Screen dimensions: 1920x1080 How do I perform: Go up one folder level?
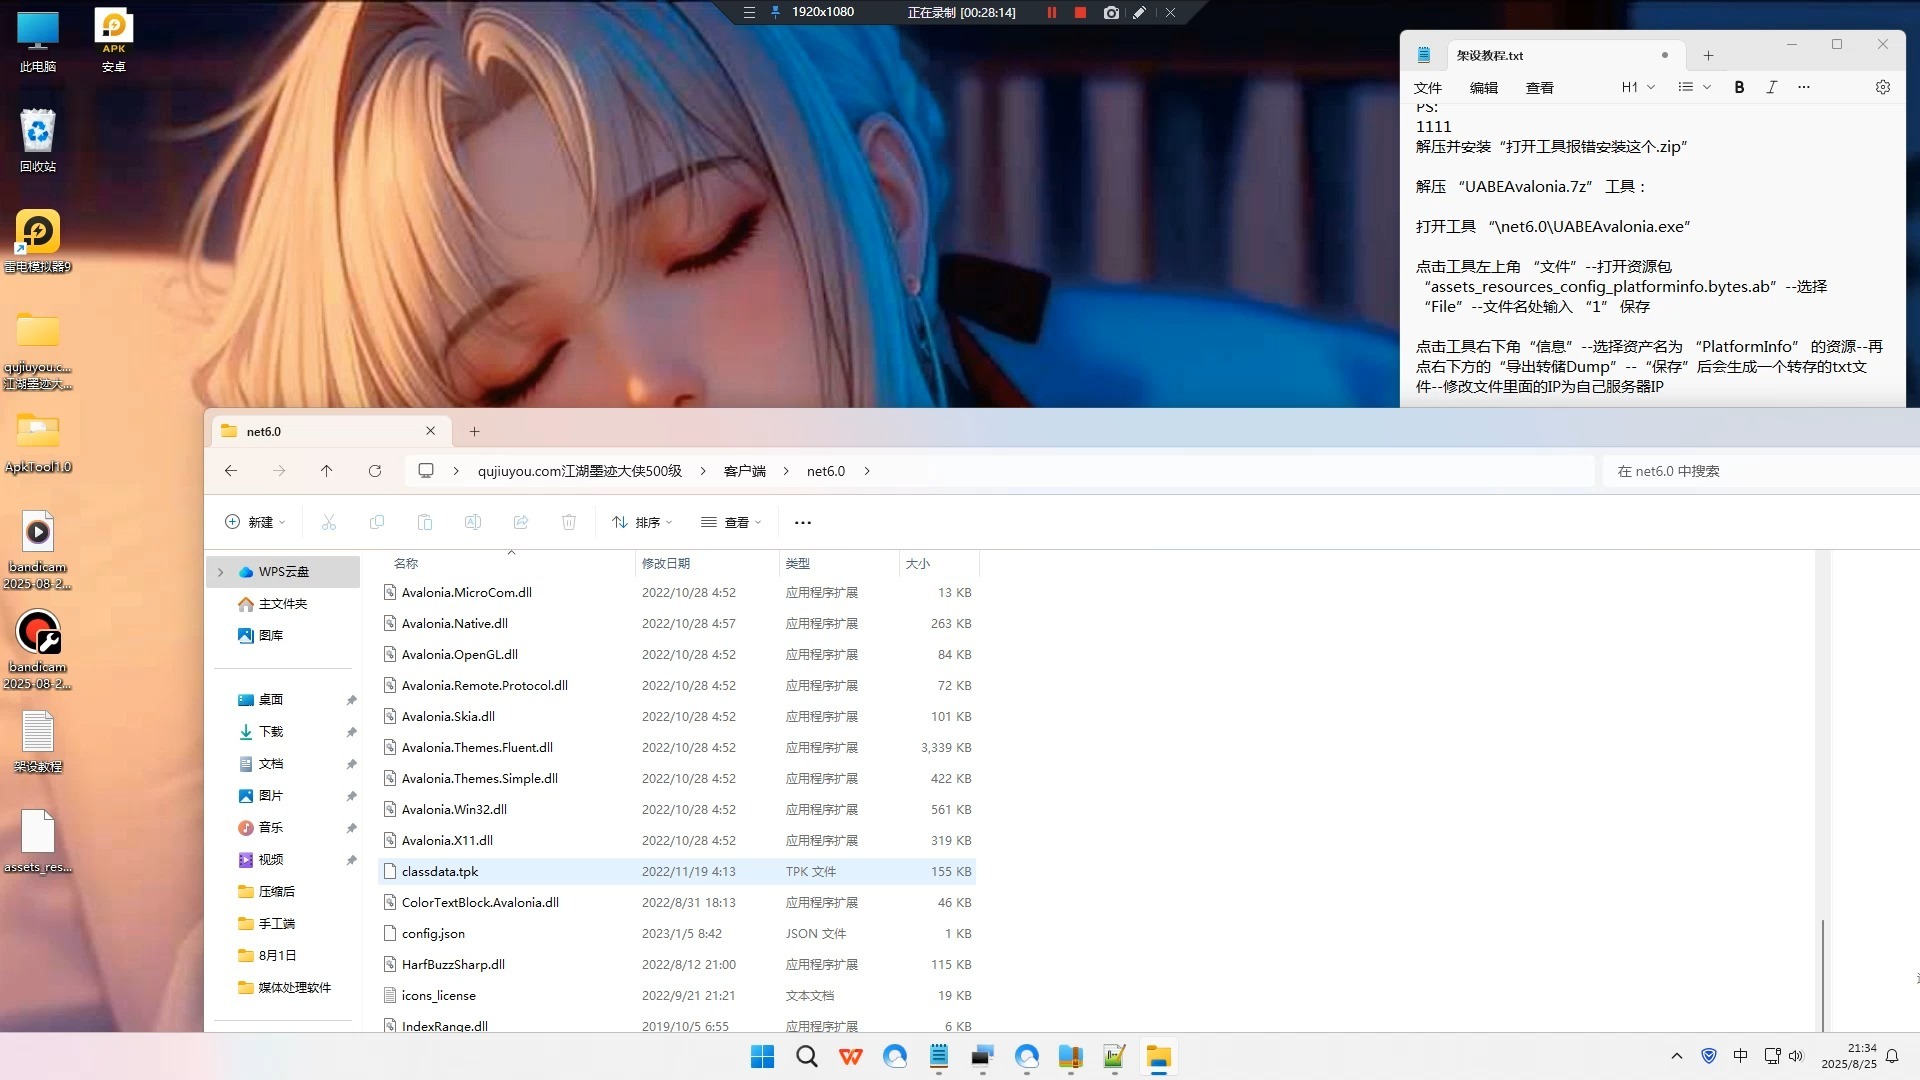coord(326,471)
